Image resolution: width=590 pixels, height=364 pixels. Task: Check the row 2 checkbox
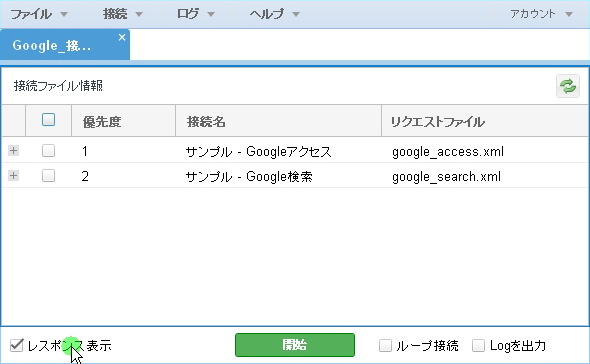pos(48,175)
